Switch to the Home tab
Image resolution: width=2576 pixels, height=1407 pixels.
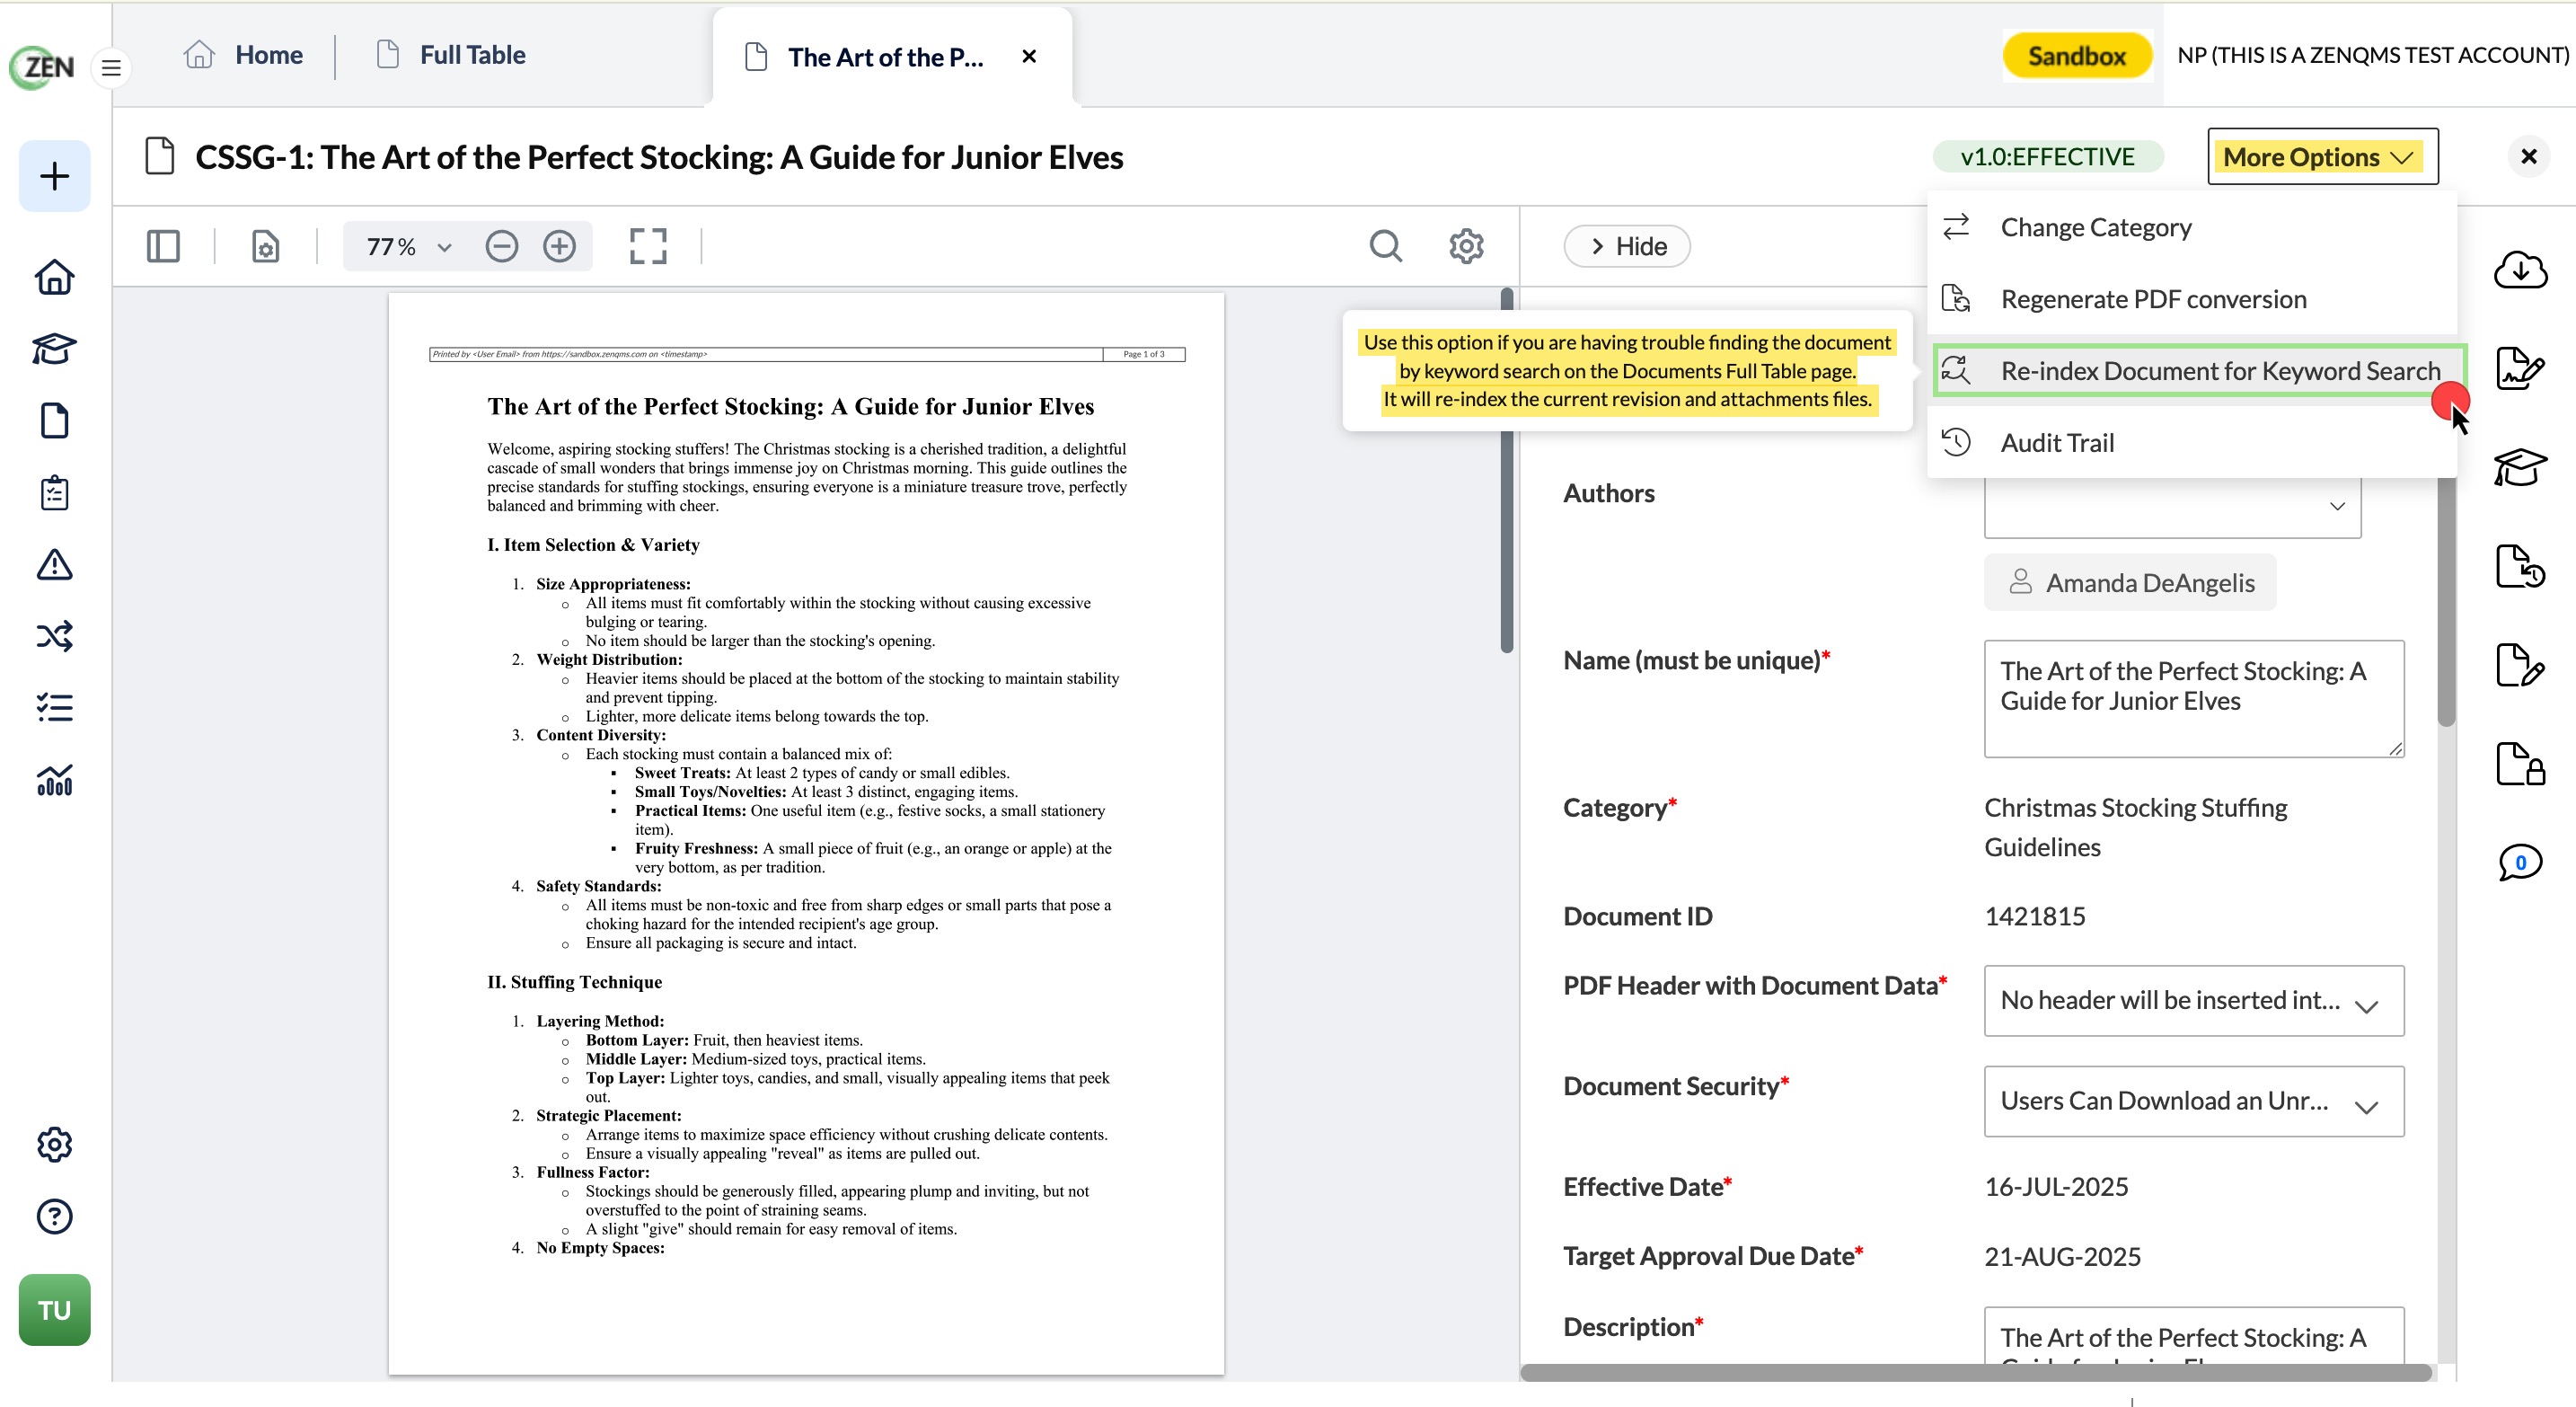(x=243, y=55)
